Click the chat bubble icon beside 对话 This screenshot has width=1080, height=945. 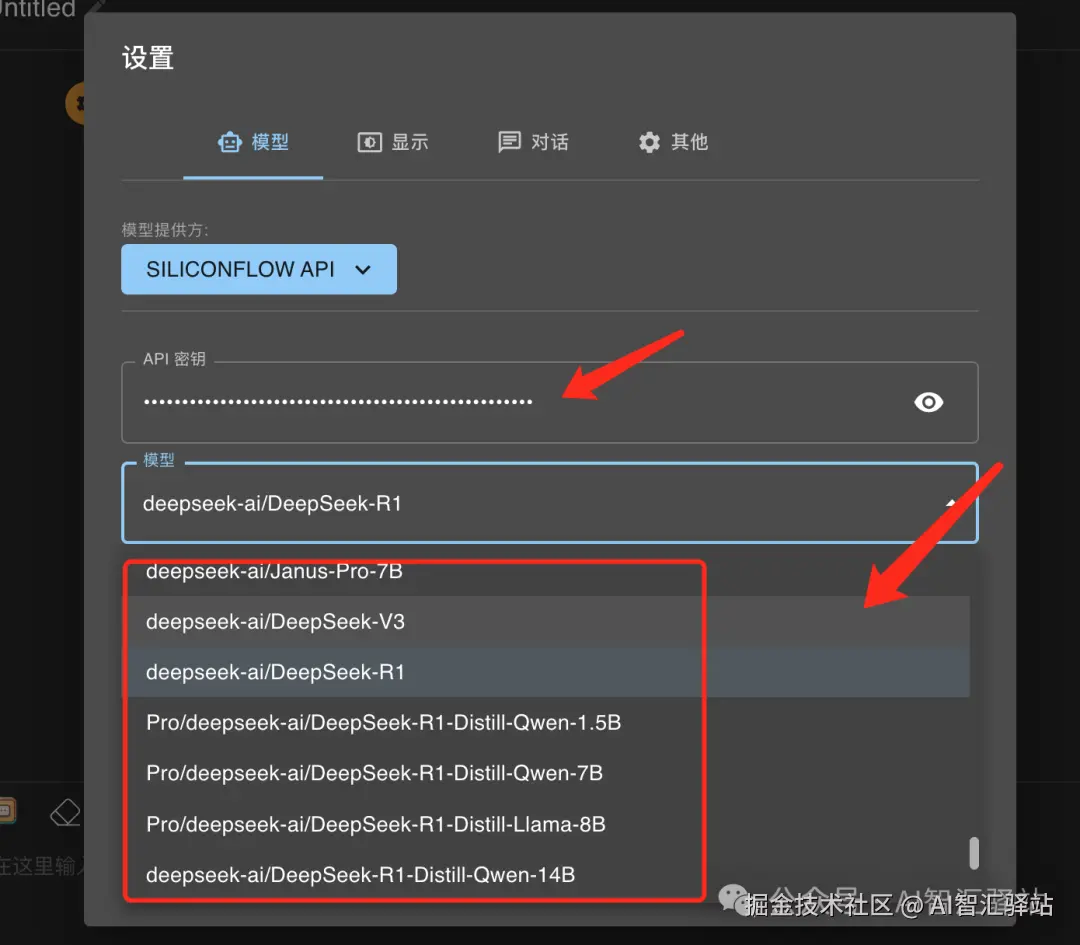[510, 143]
